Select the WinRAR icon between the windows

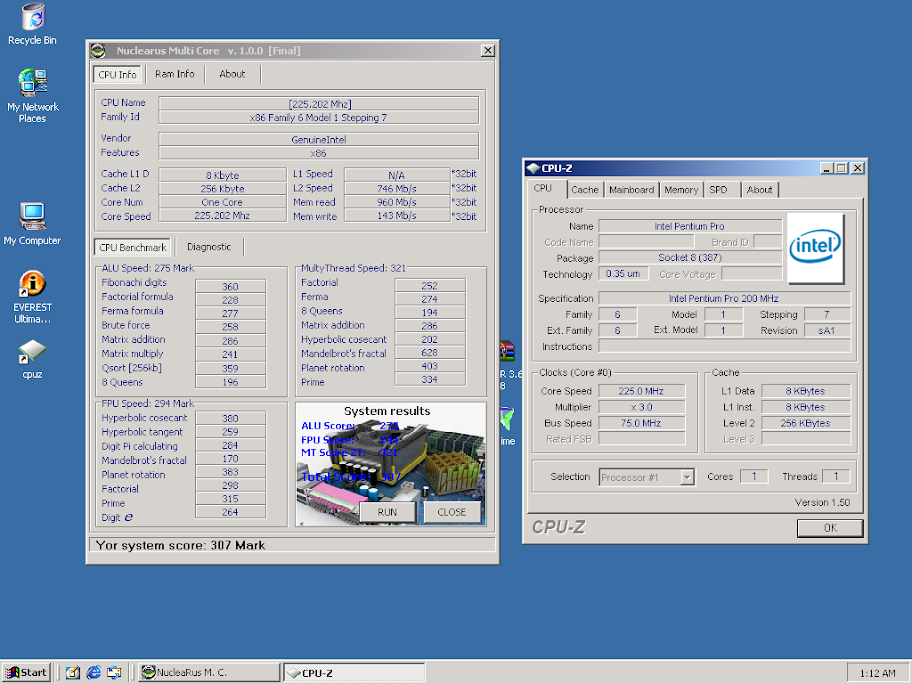point(507,353)
